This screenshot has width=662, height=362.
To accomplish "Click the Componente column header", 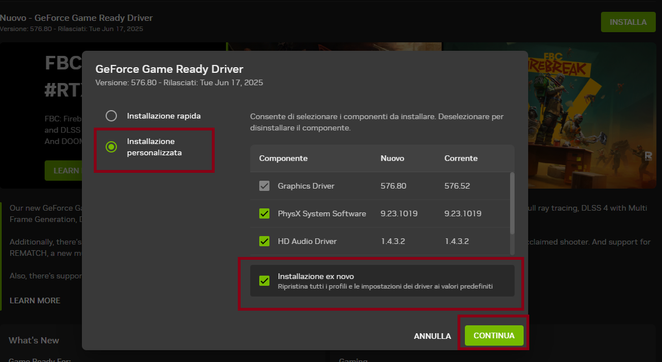I will tap(283, 158).
